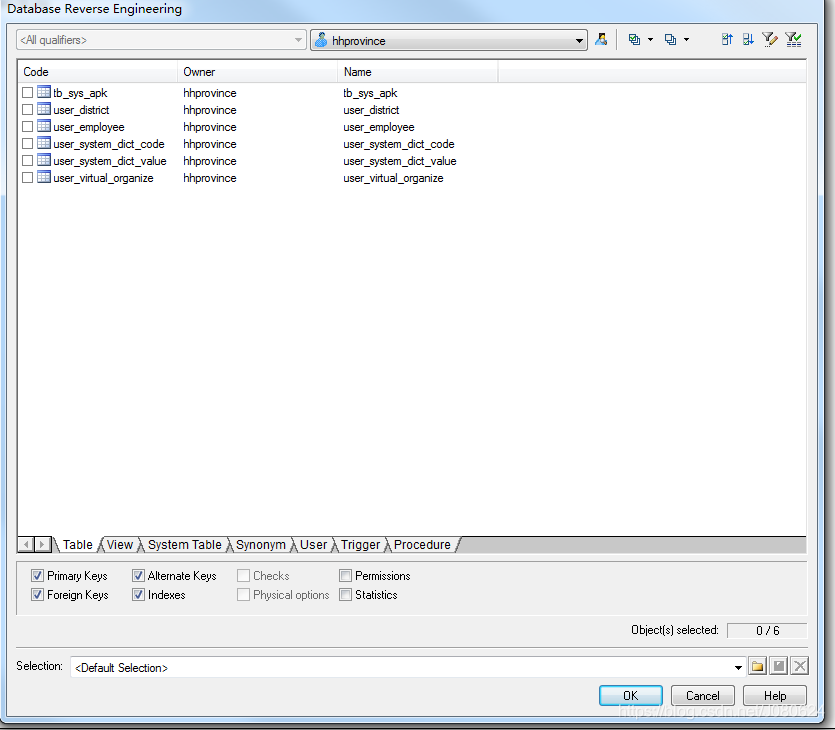Check the tb_sys_apk table checkbox
Screen dimensions: 835x730
click(x=28, y=93)
